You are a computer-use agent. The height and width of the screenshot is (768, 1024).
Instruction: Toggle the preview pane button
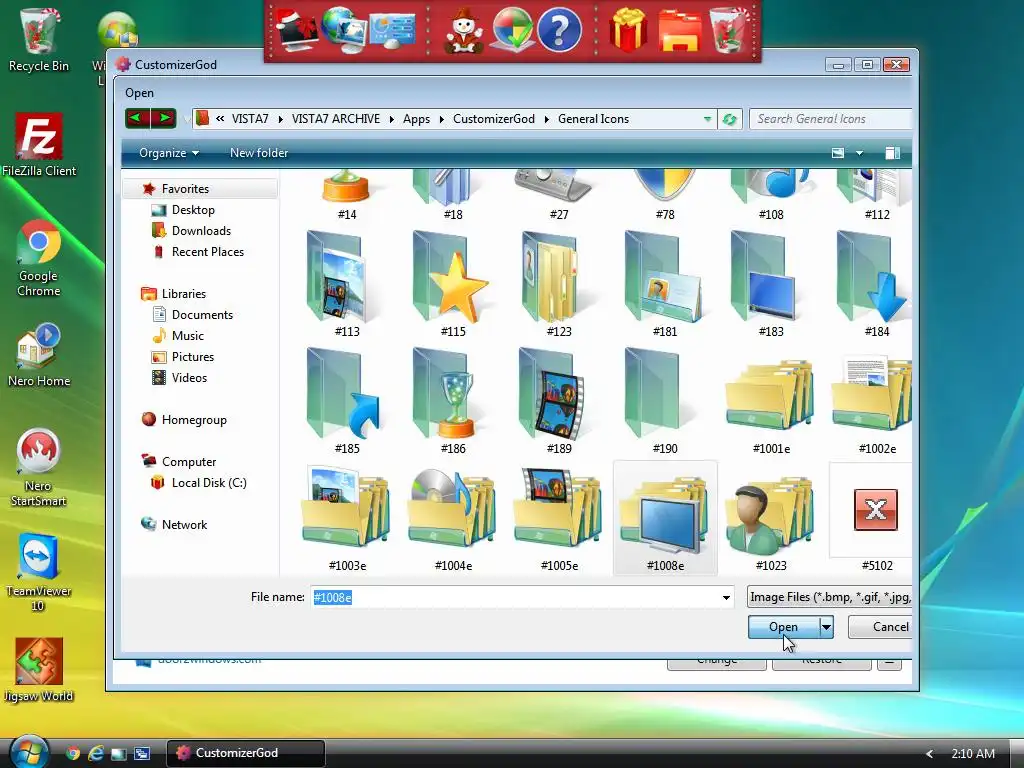[x=892, y=153]
